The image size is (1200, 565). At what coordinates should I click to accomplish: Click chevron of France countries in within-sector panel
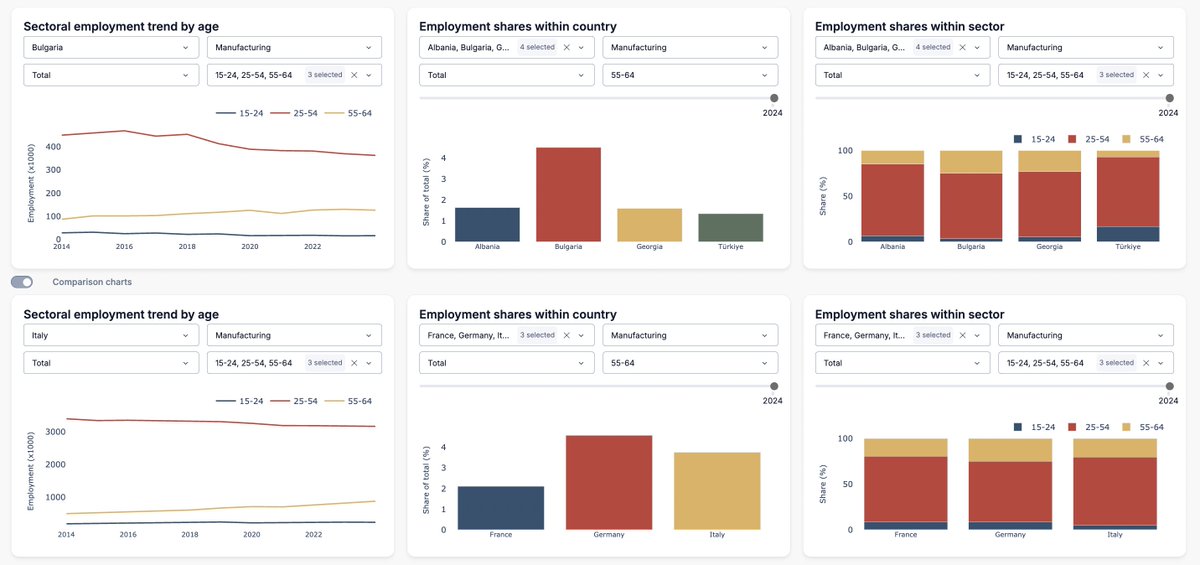tap(977, 335)
